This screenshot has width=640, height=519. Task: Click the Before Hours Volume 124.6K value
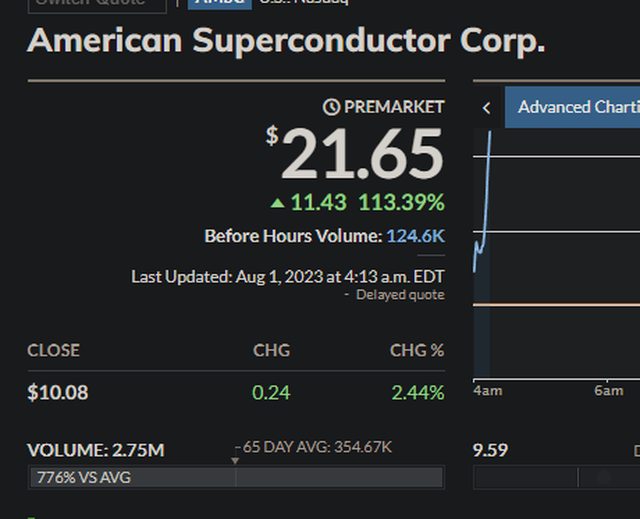(415, 236)
